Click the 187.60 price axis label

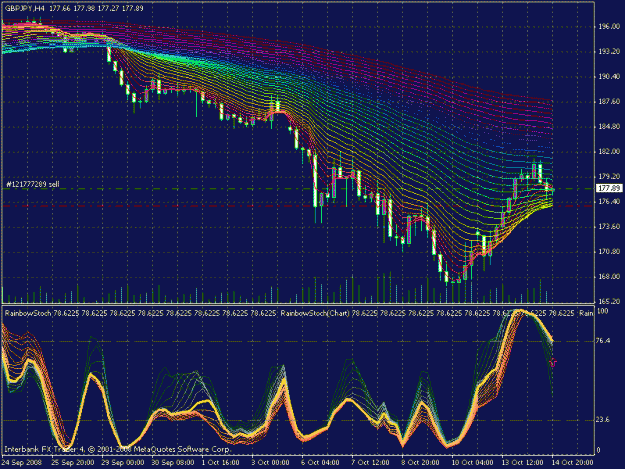(x=609, y=102)
